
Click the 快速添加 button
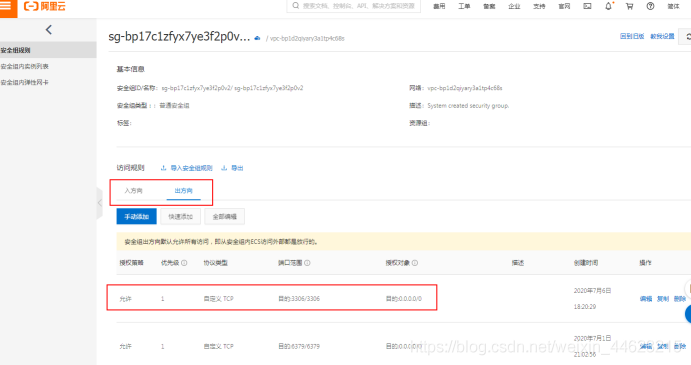point(180,216)
